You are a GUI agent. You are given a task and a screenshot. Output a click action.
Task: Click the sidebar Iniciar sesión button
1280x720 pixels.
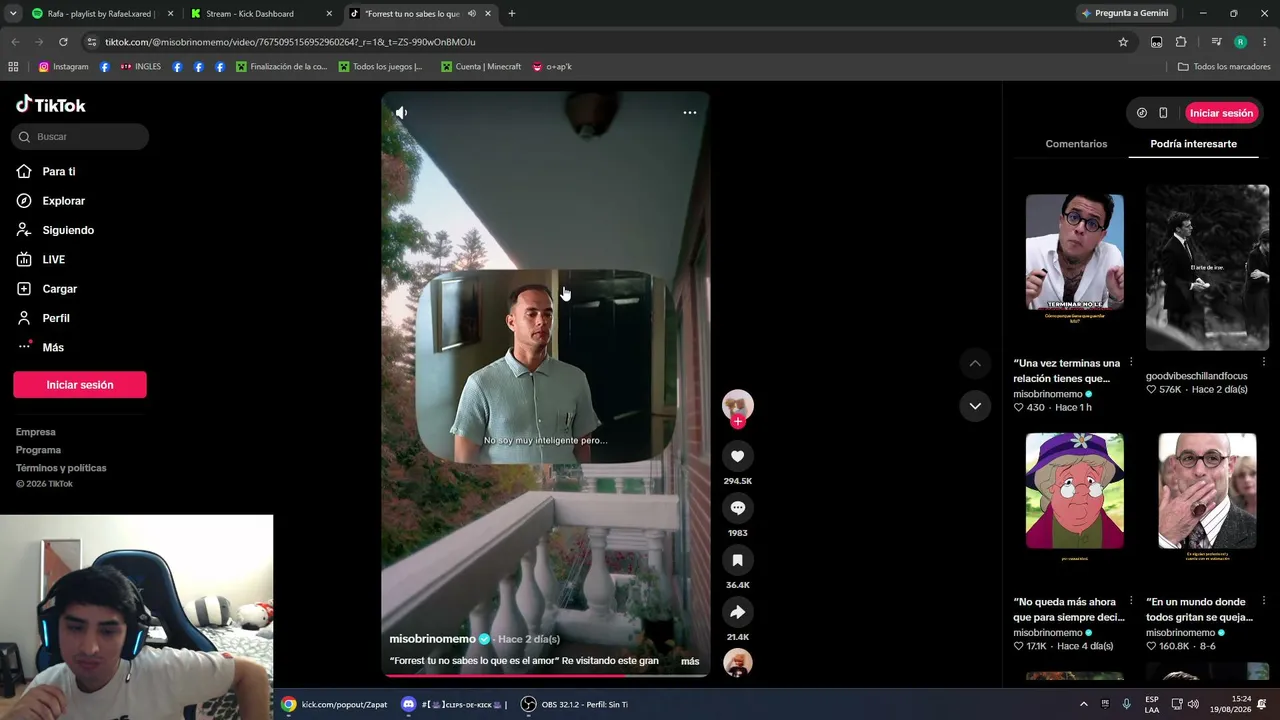pos(80,385)
